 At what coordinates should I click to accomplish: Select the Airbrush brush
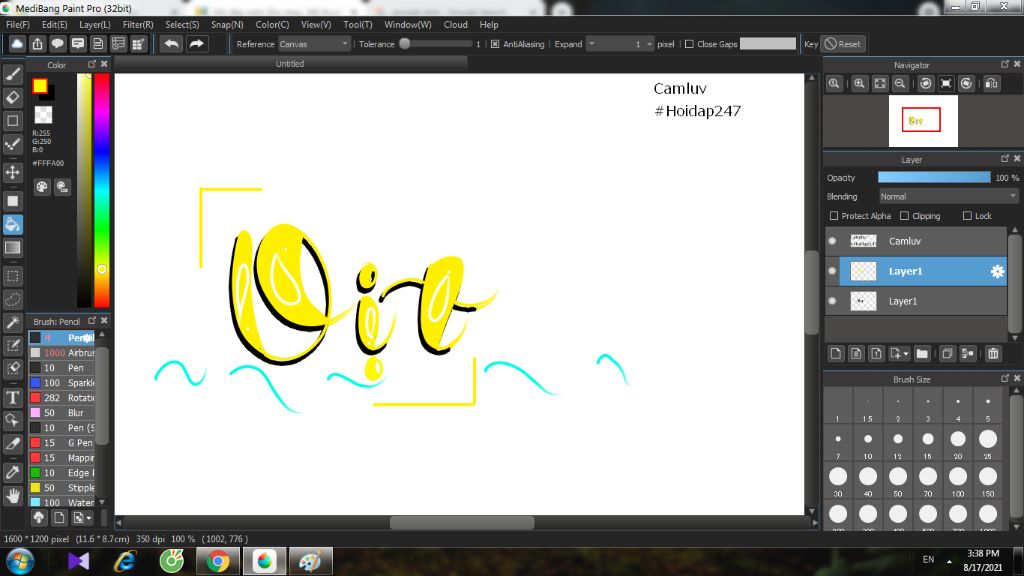coord(62,353)
